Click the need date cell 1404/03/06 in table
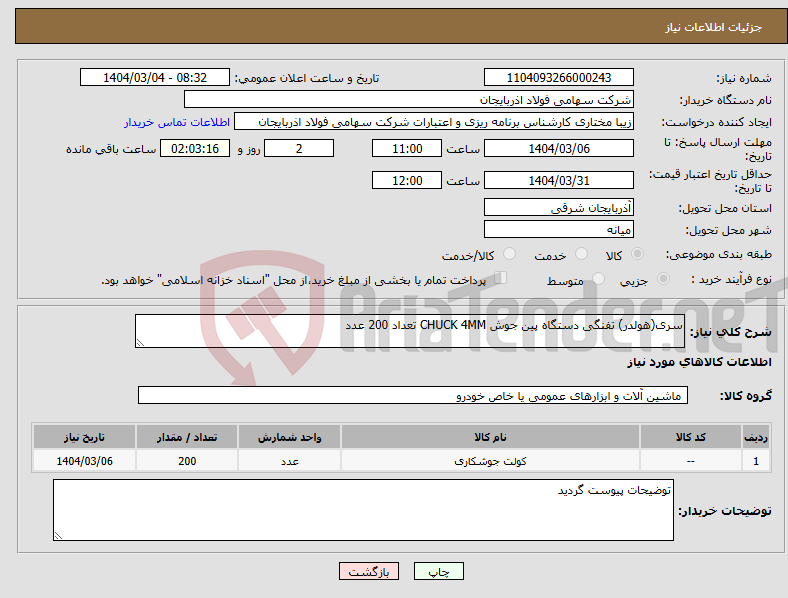 84,461
